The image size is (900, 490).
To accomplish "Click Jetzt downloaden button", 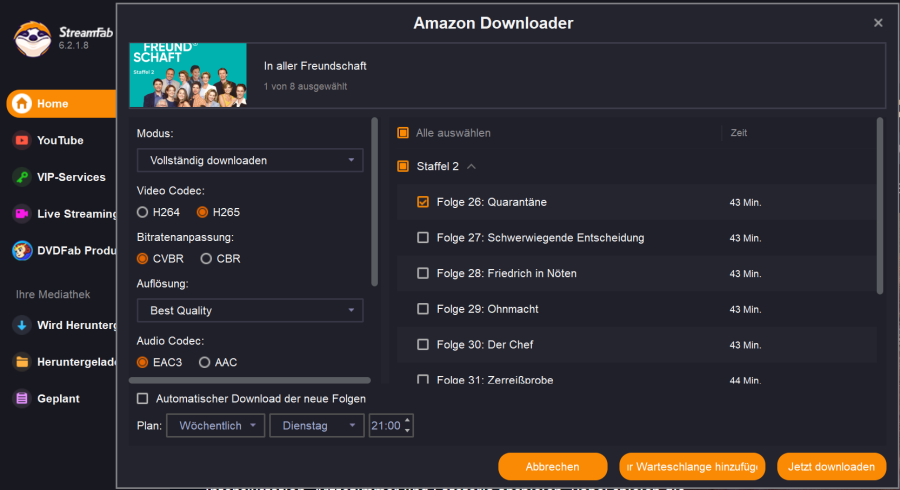I will [831, 466].
